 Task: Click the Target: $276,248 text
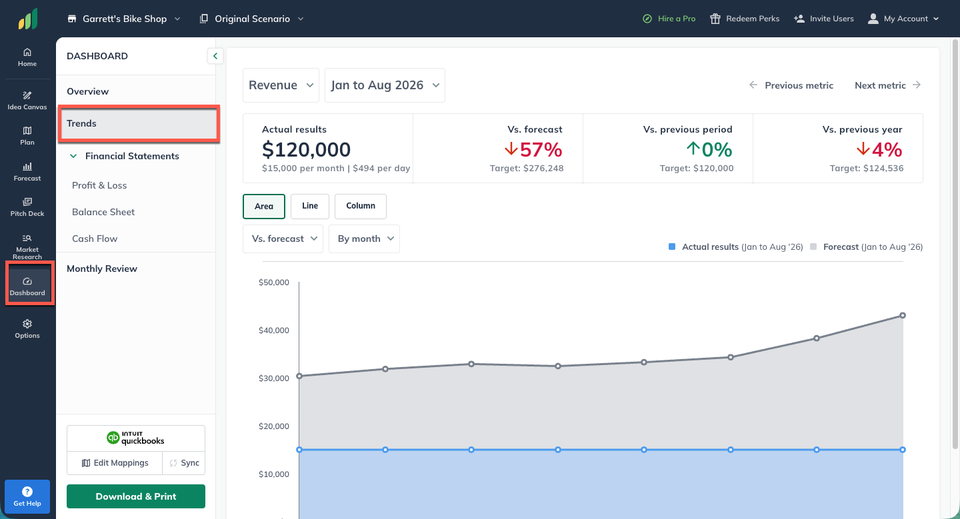(x=527, y=168)
